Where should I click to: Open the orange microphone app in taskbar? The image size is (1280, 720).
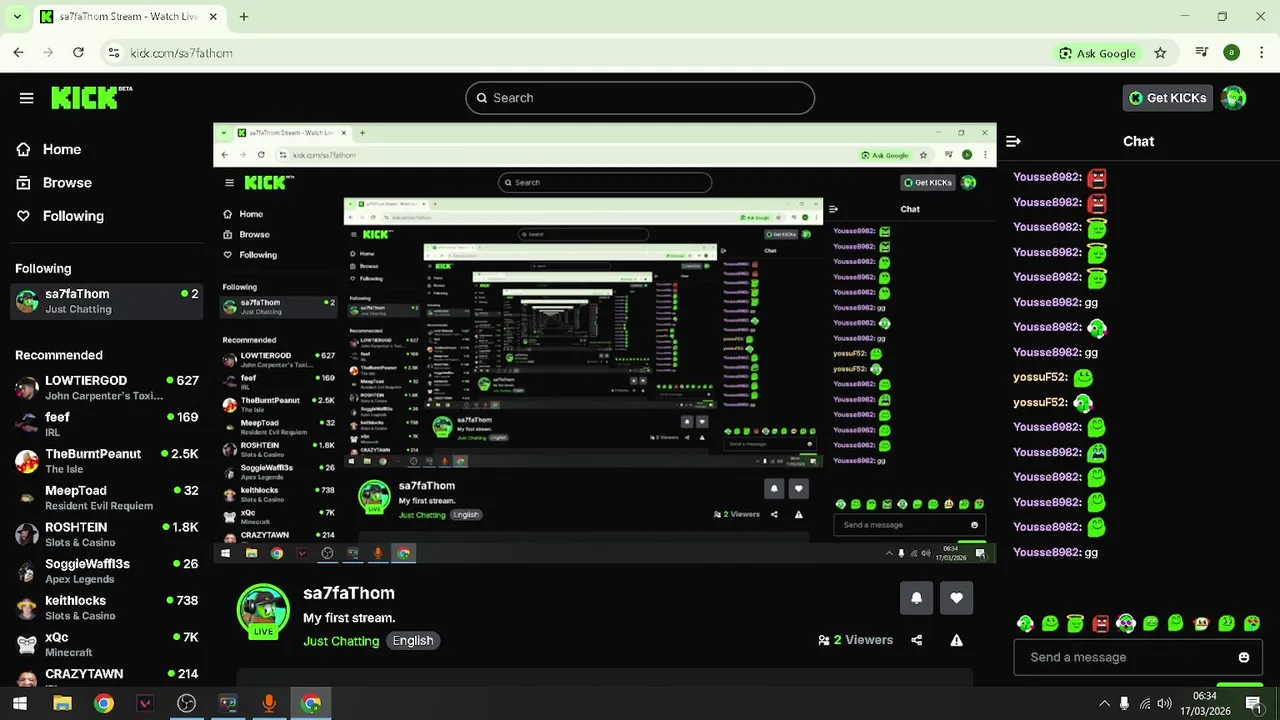click(268, 704)
